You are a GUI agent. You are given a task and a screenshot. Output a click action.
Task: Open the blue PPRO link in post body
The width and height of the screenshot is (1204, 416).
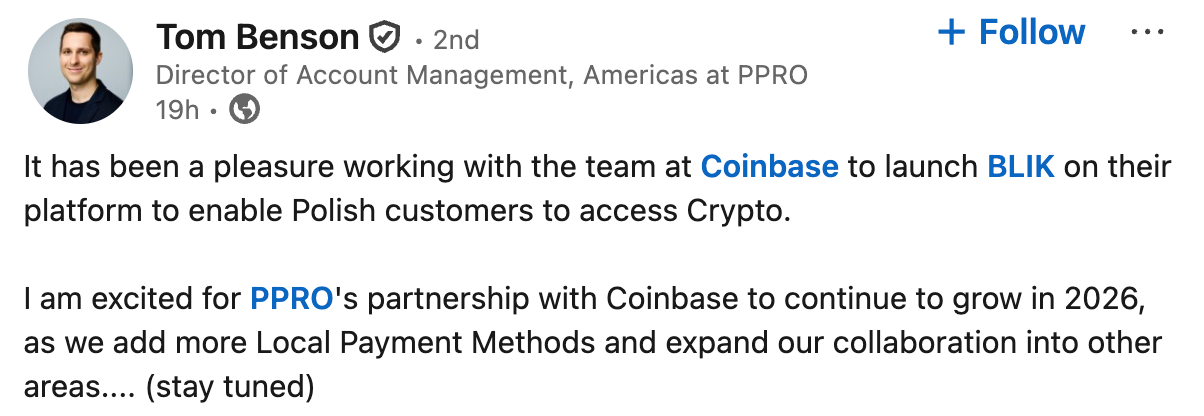(291, 297)
